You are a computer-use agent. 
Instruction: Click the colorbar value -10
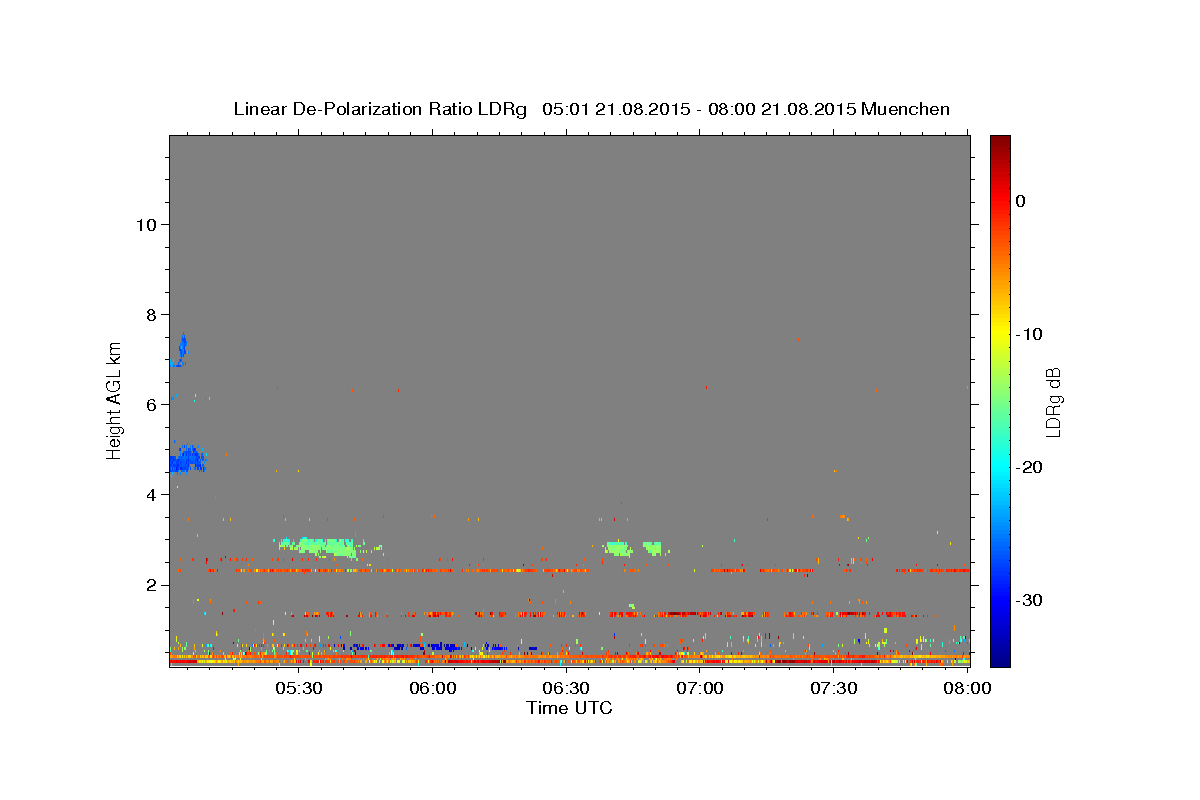[1030, 334]
